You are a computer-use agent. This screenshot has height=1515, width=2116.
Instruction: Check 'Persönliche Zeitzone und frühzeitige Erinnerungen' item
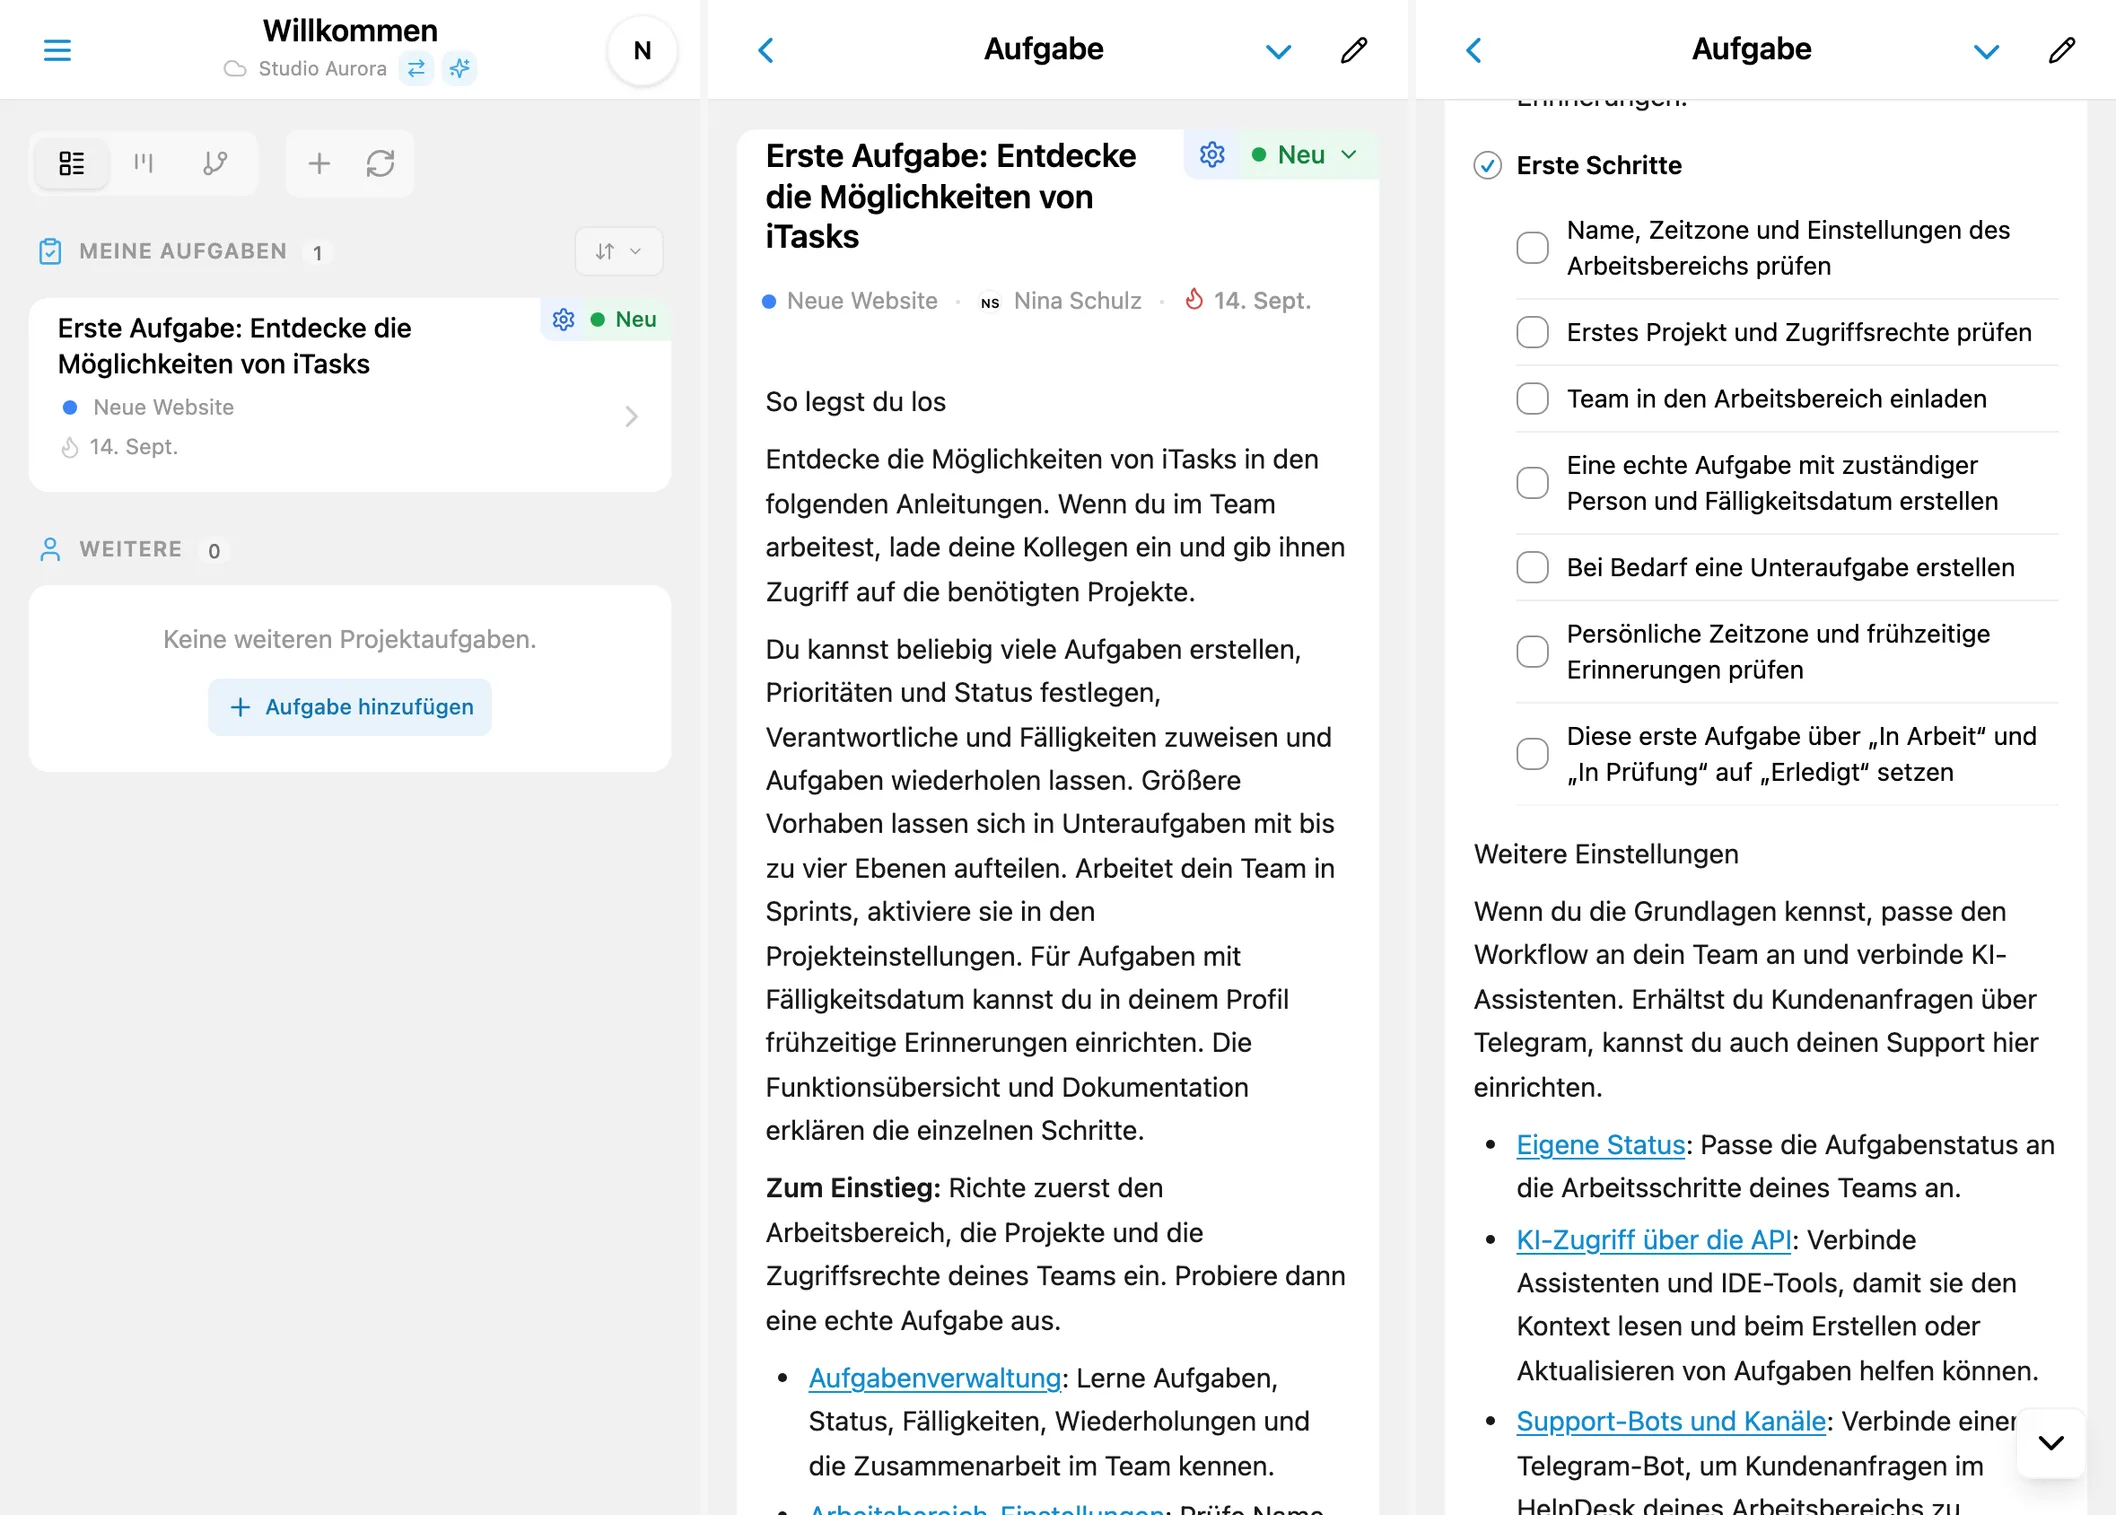(1532, 651)
